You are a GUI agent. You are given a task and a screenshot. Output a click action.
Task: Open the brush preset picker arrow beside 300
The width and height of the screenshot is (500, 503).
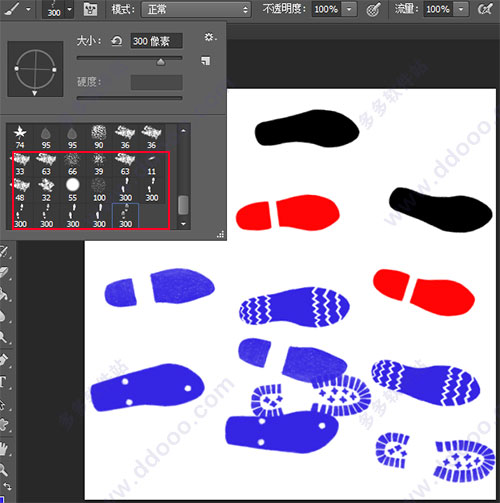[x=69, y=9]
